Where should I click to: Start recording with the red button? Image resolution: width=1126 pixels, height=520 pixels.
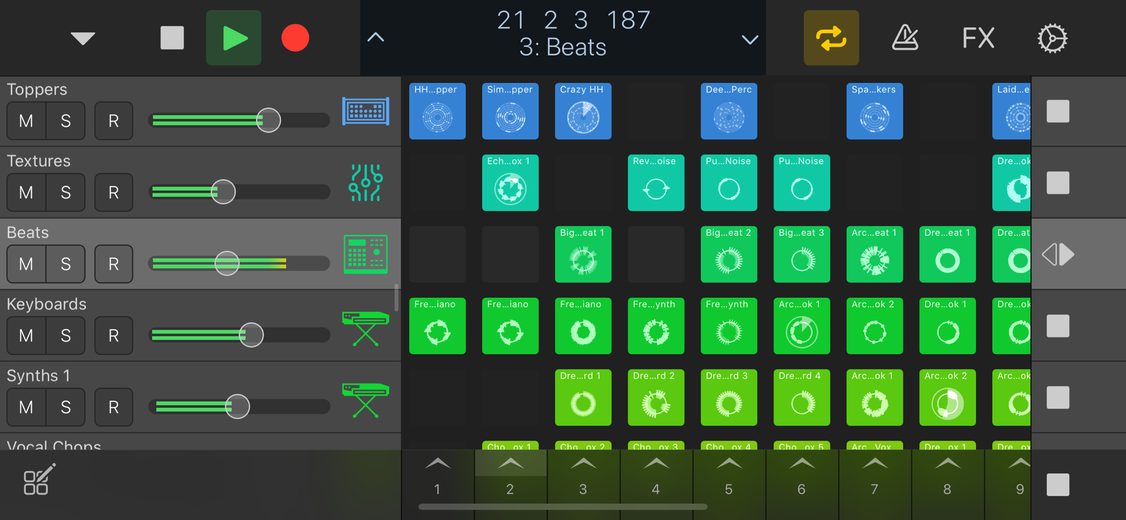click(295, 37)
